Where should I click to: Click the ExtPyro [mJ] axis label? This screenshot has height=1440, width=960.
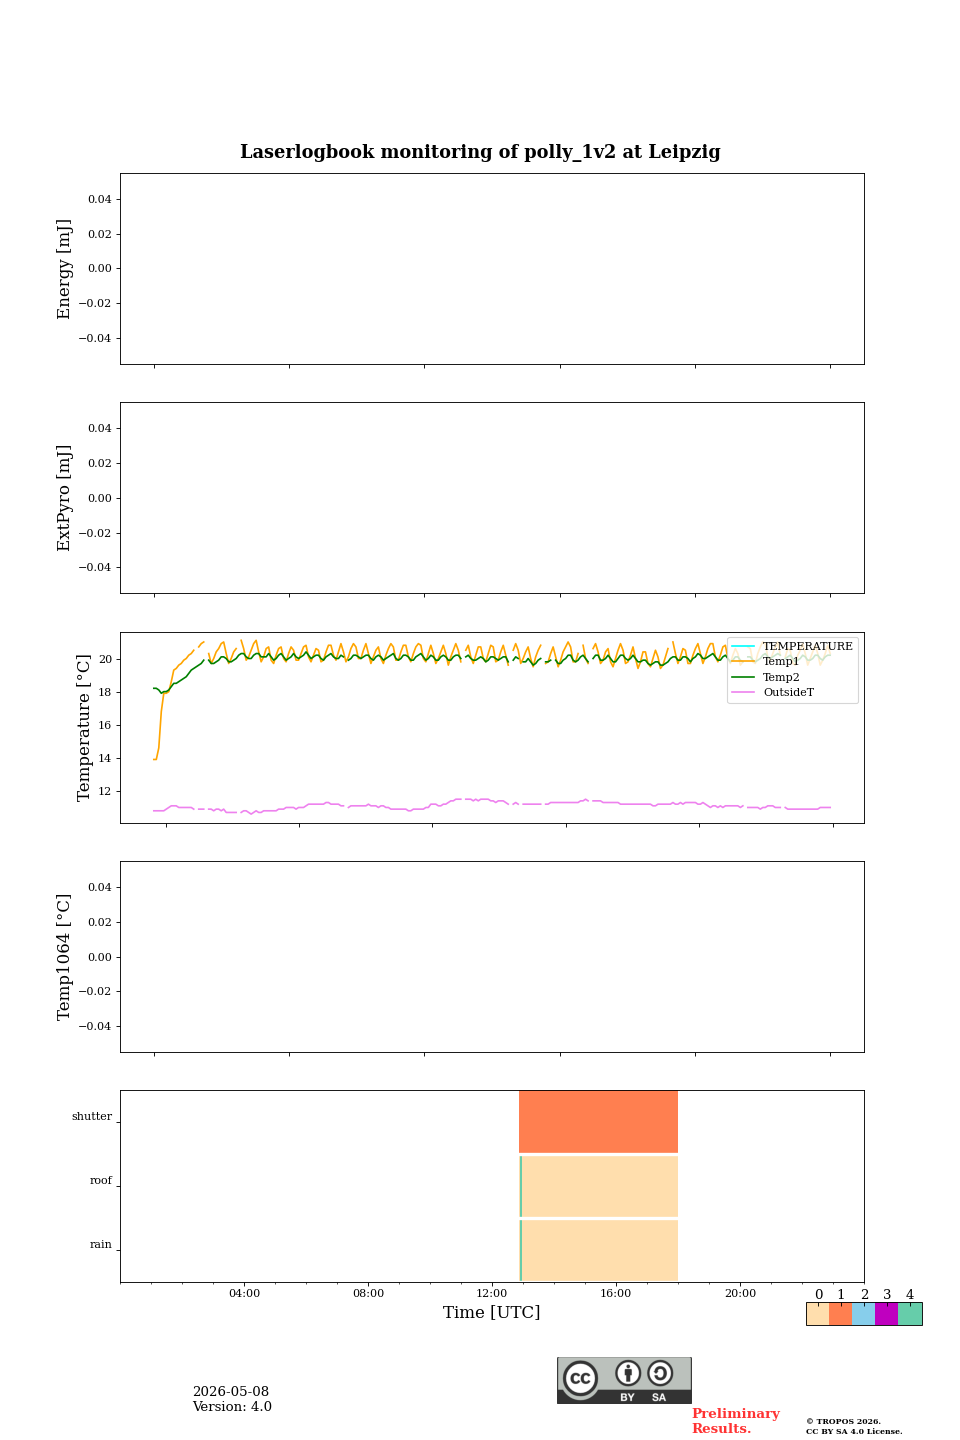coord(65,498)
